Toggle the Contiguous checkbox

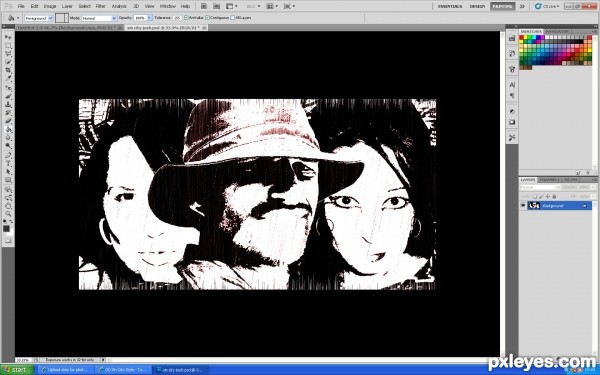(207, 18)
